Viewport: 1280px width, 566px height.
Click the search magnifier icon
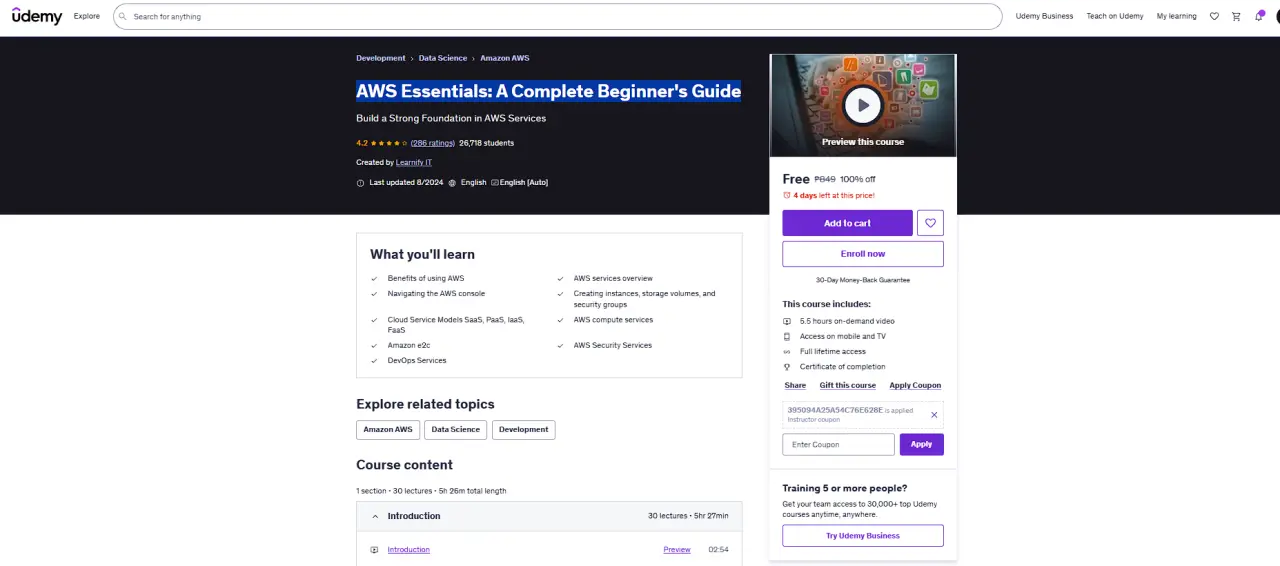click(123, 16)
